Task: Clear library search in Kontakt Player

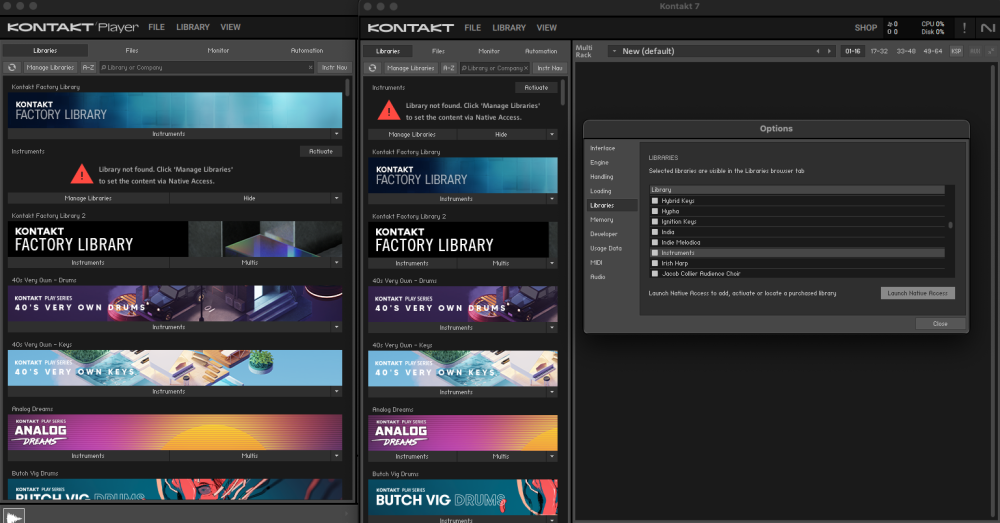Action: (x=311, y=67)
